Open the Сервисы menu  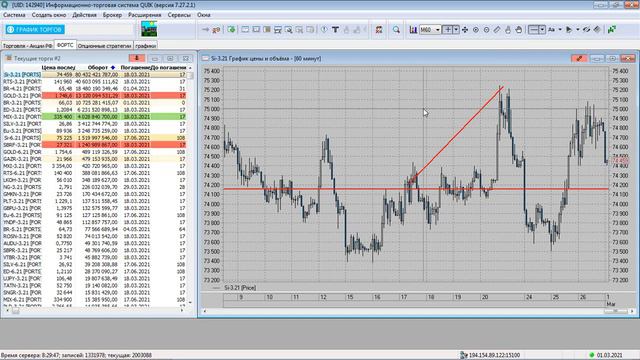[179, 15]
